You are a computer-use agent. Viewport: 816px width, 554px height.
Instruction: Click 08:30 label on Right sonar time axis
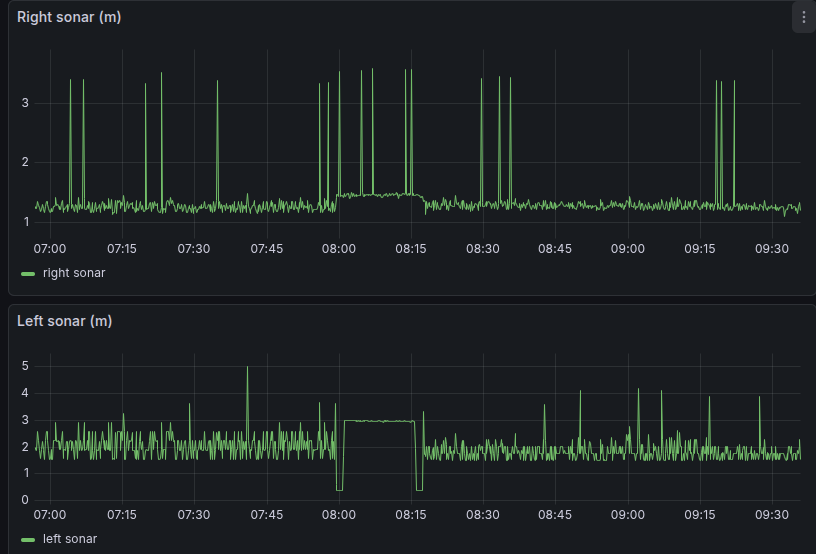coord(483,249)
